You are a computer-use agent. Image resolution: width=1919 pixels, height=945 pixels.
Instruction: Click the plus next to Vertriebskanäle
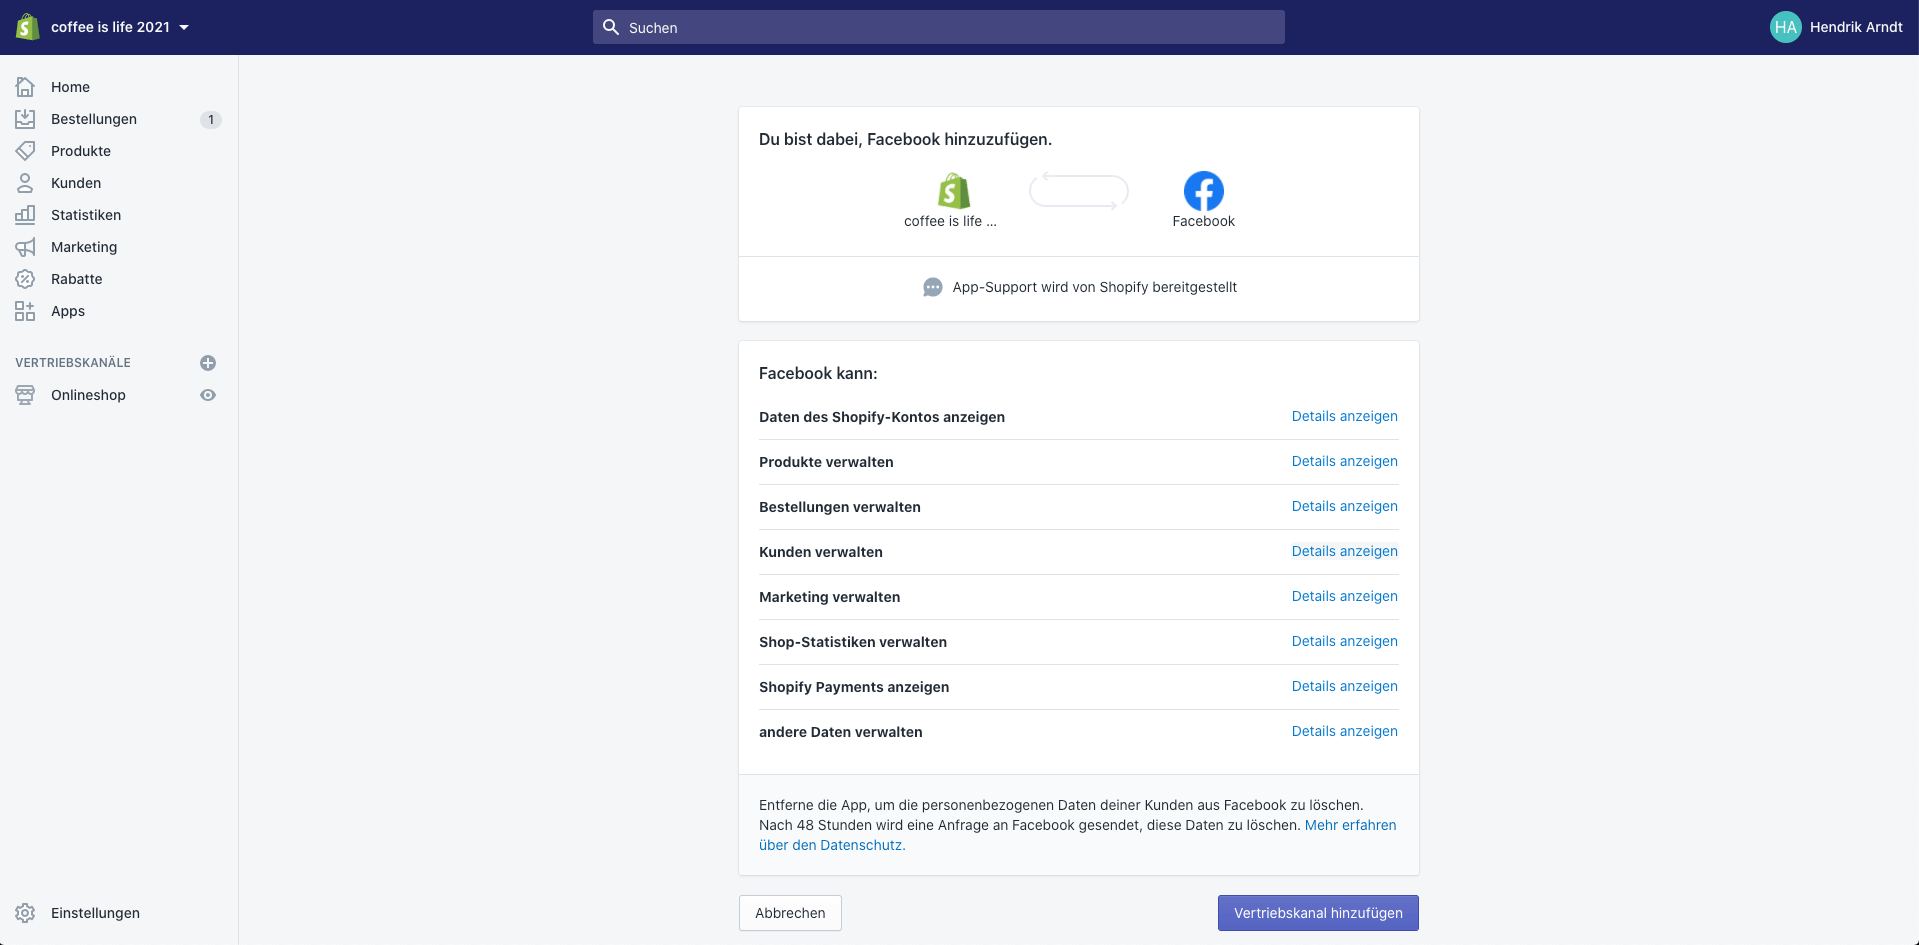coord(207,362)
